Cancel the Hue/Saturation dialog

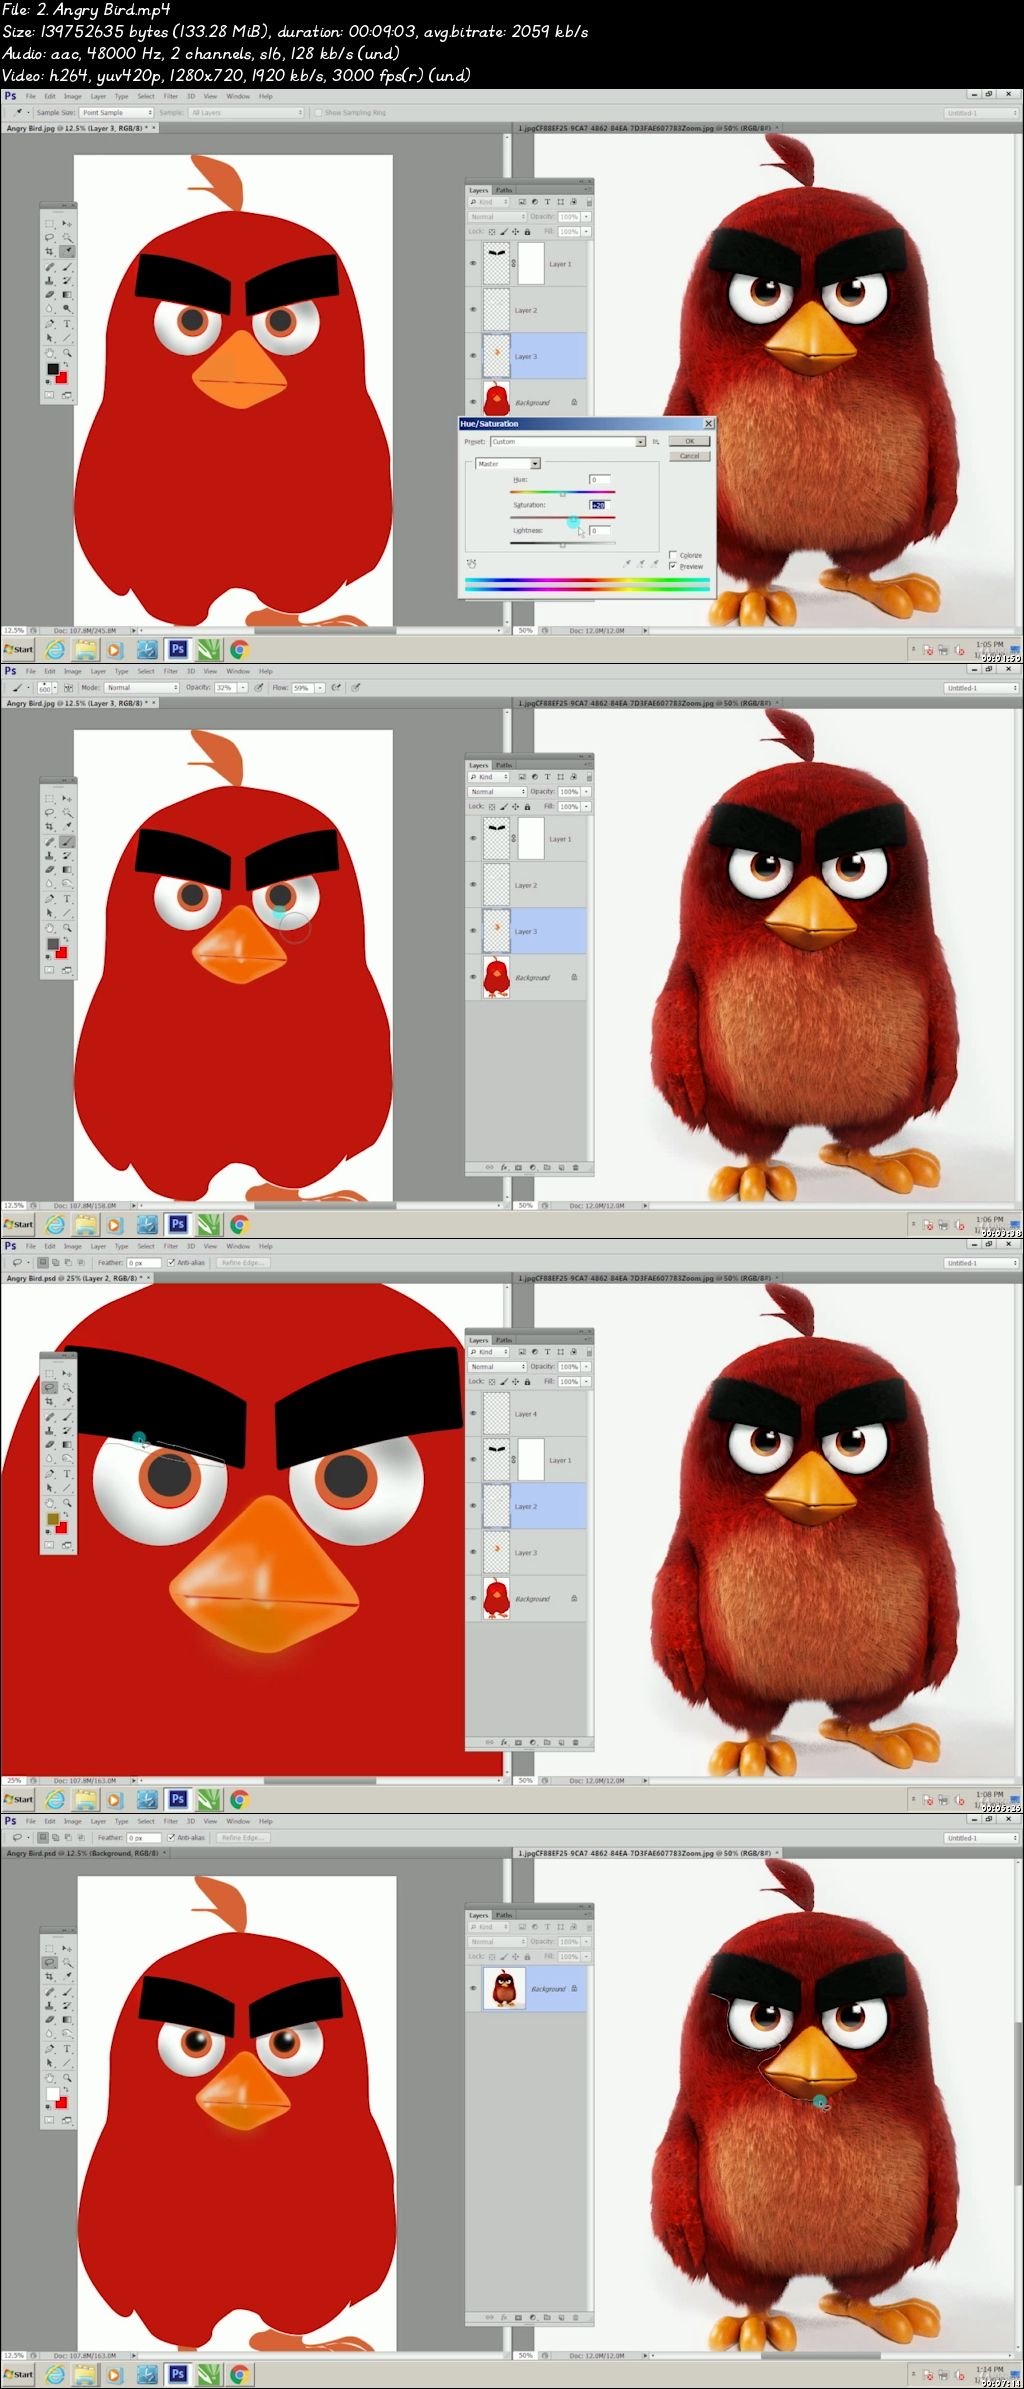click(689, 456)
